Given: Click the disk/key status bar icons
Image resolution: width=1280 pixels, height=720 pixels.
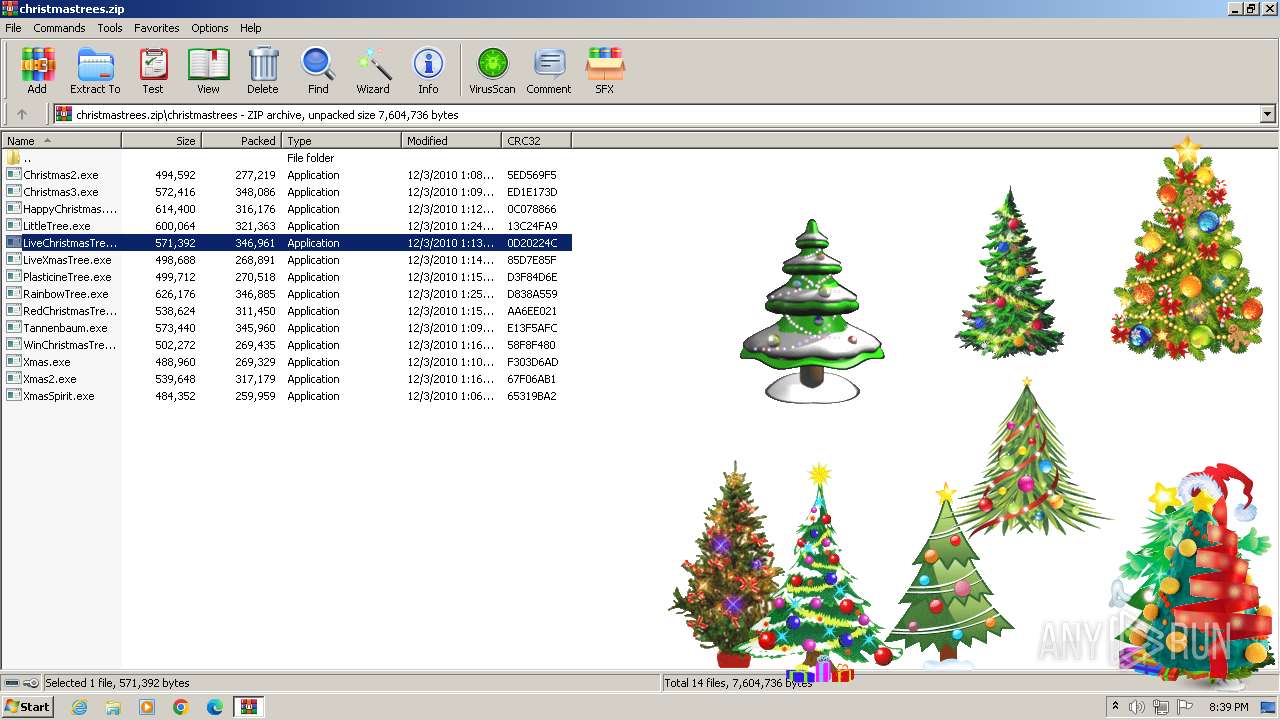Looking at the screenshot, I should click(x=22, y=683).
